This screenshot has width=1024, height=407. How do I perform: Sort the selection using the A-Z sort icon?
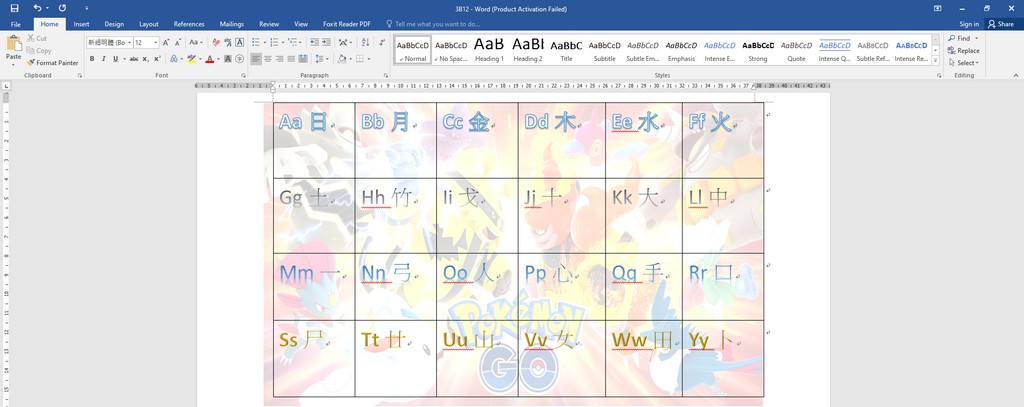[364, 42]
